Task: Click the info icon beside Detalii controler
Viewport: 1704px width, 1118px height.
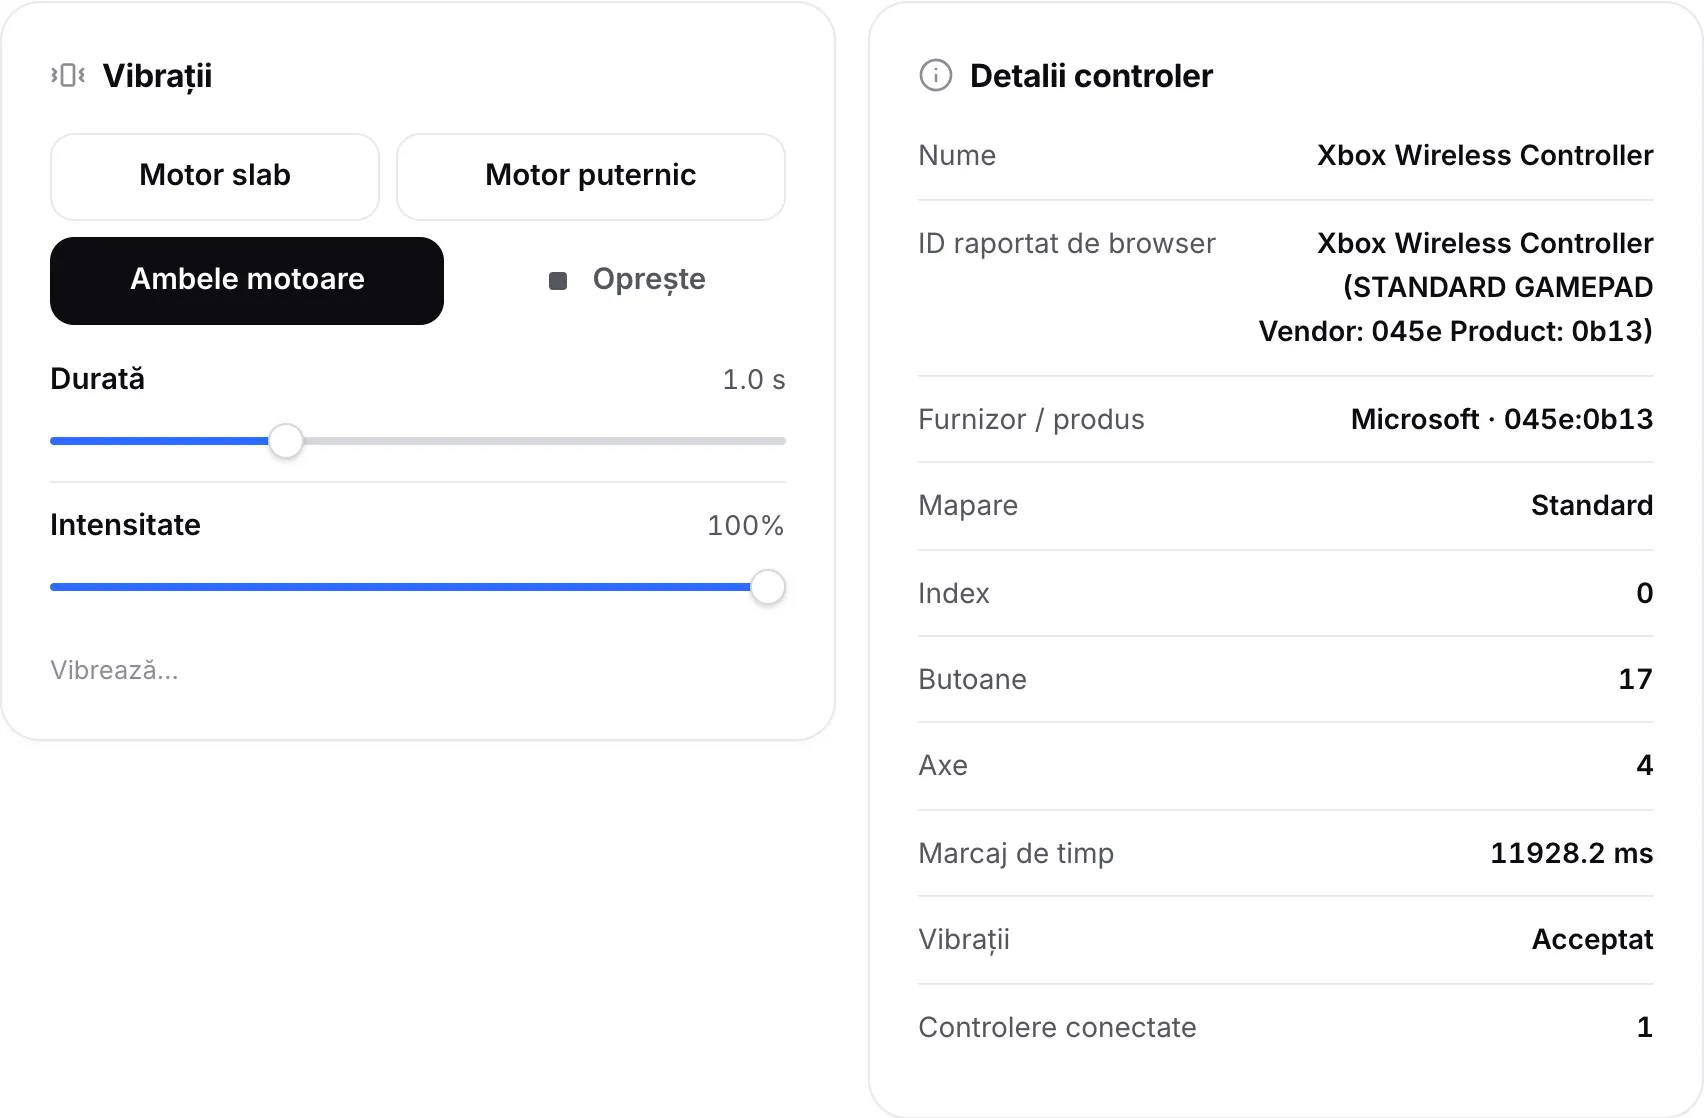Action: [x=935, y=75]
